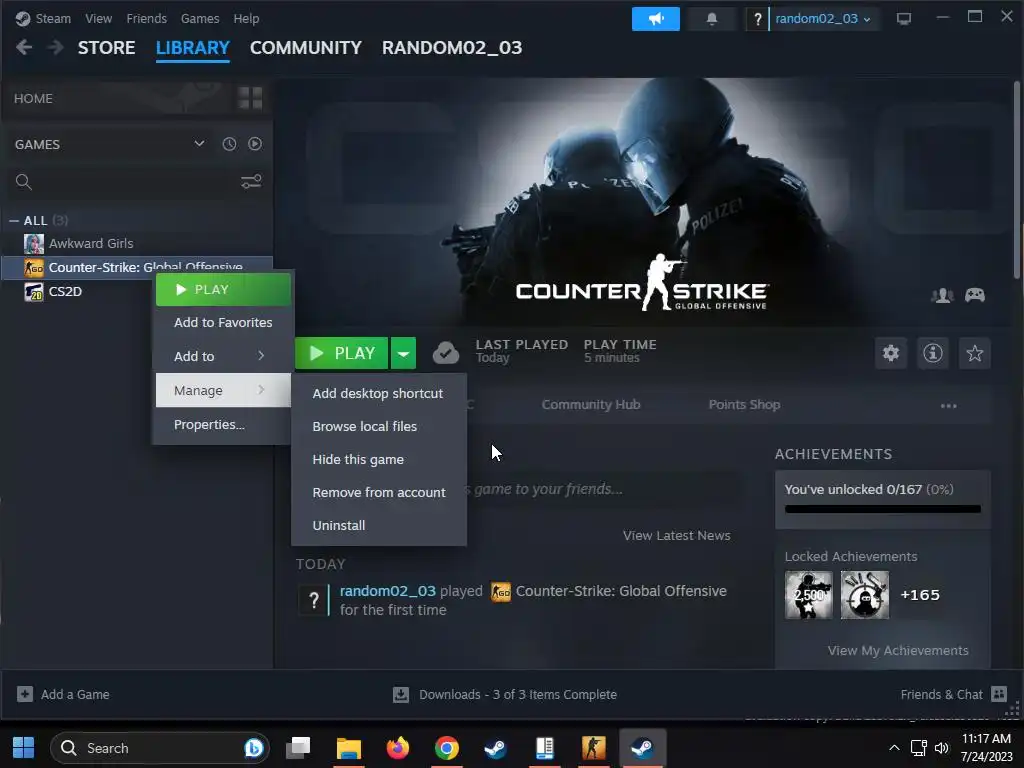This screenshot has width=1024, height=768.
Task: Go back with the left arrow
Action: click(x=24, y=47)
